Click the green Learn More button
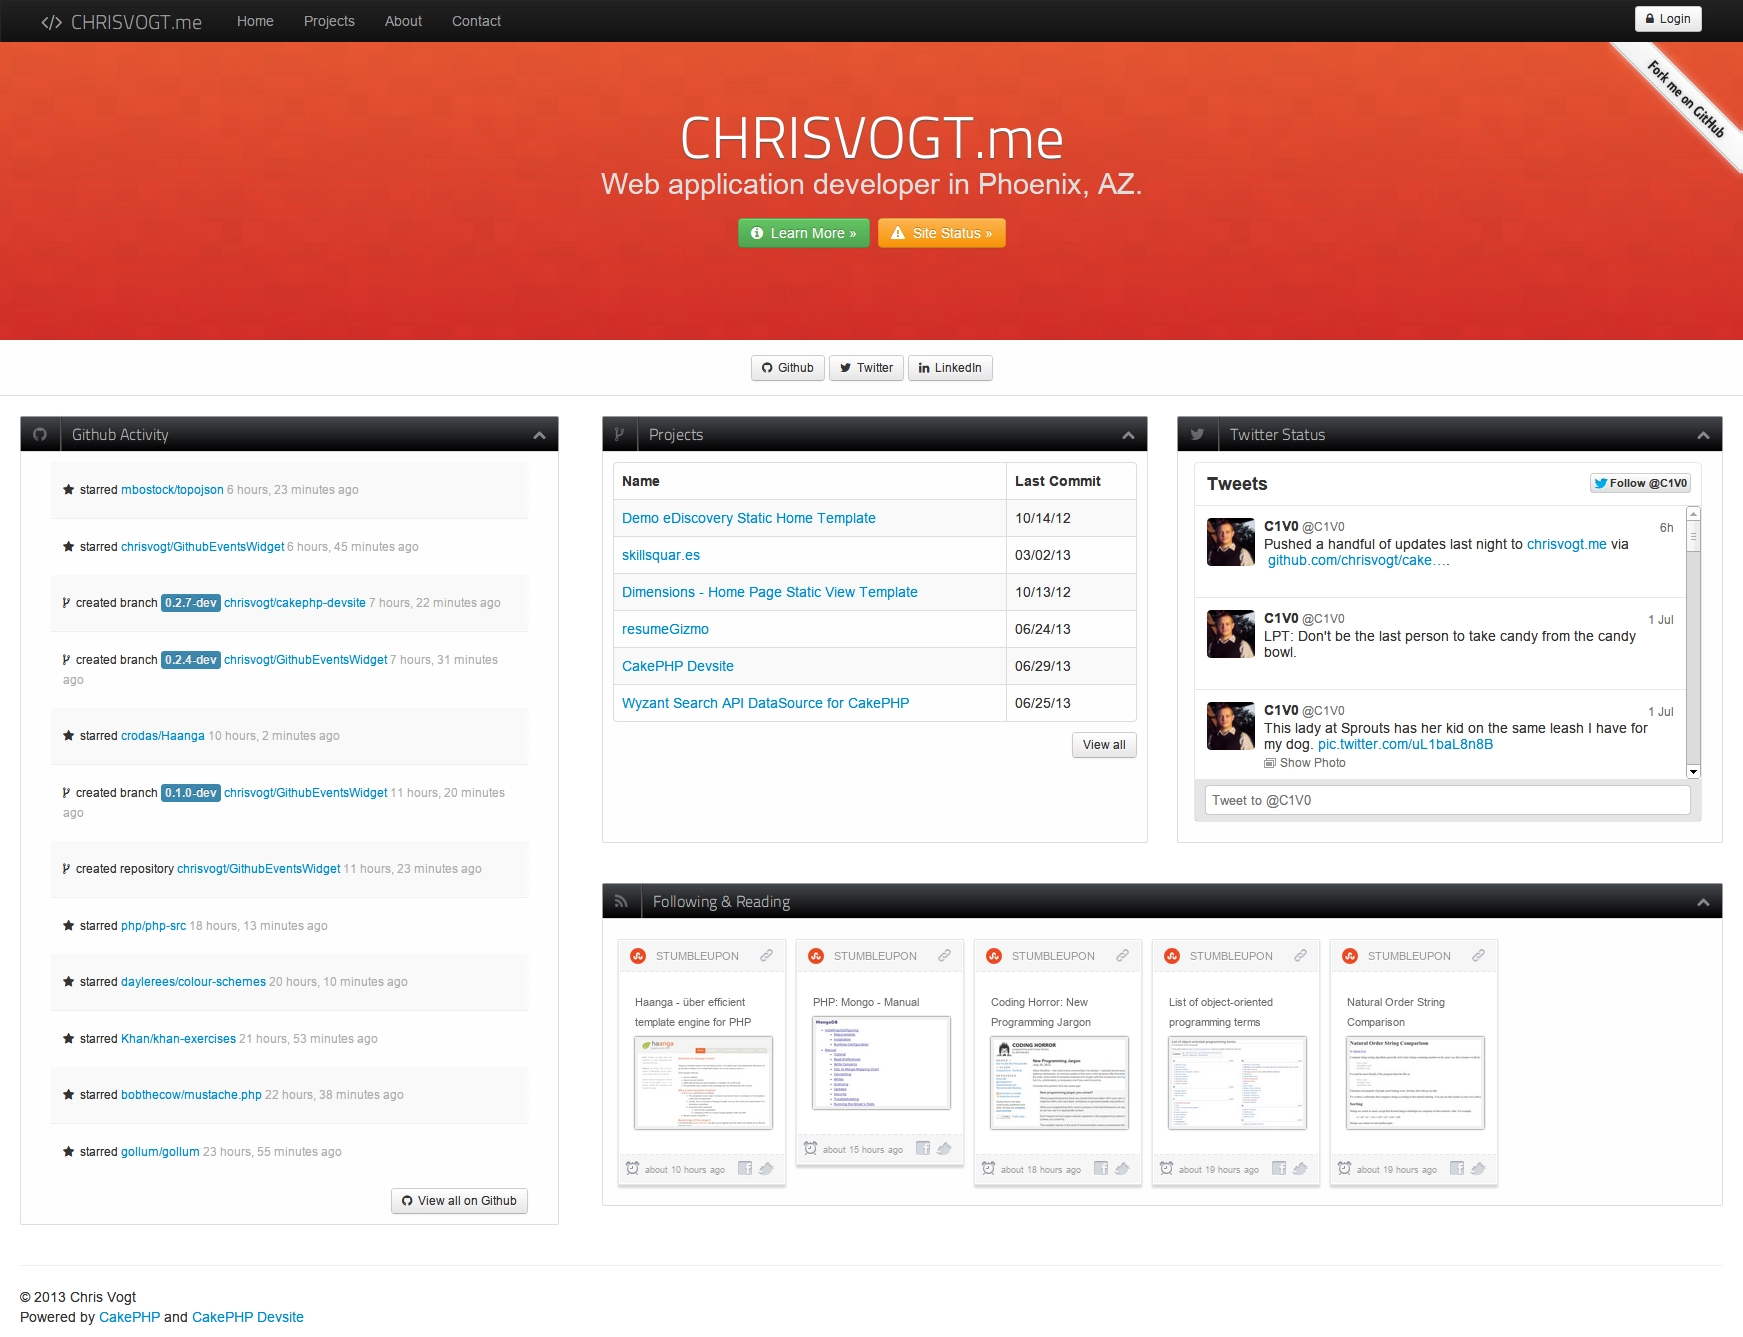The height and width of the screenshot is (1337, 1743). (x=804, y=233)
